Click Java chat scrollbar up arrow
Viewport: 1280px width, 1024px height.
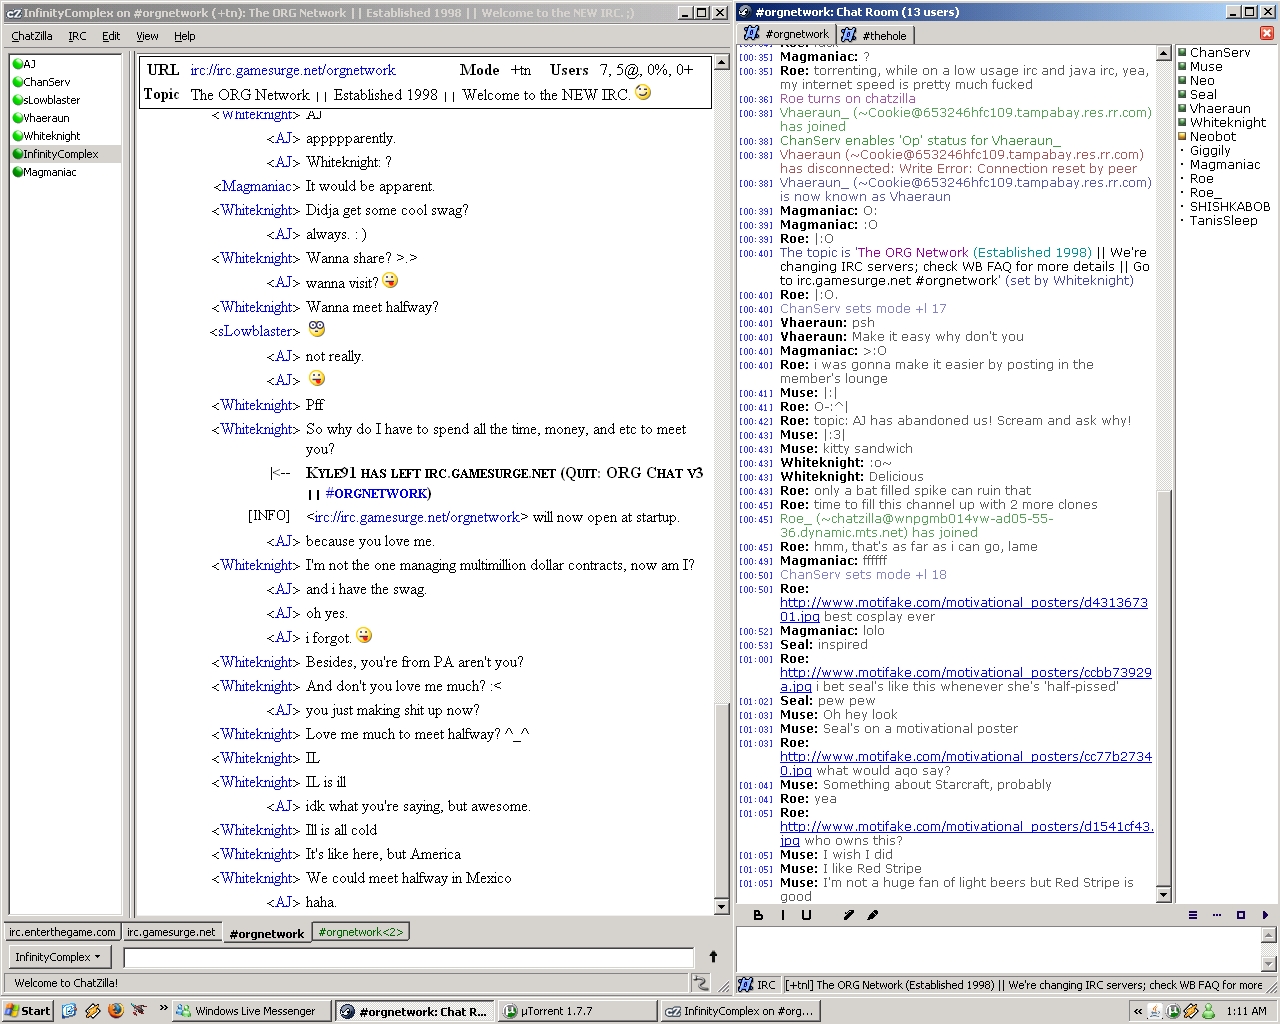[1163, 53]
